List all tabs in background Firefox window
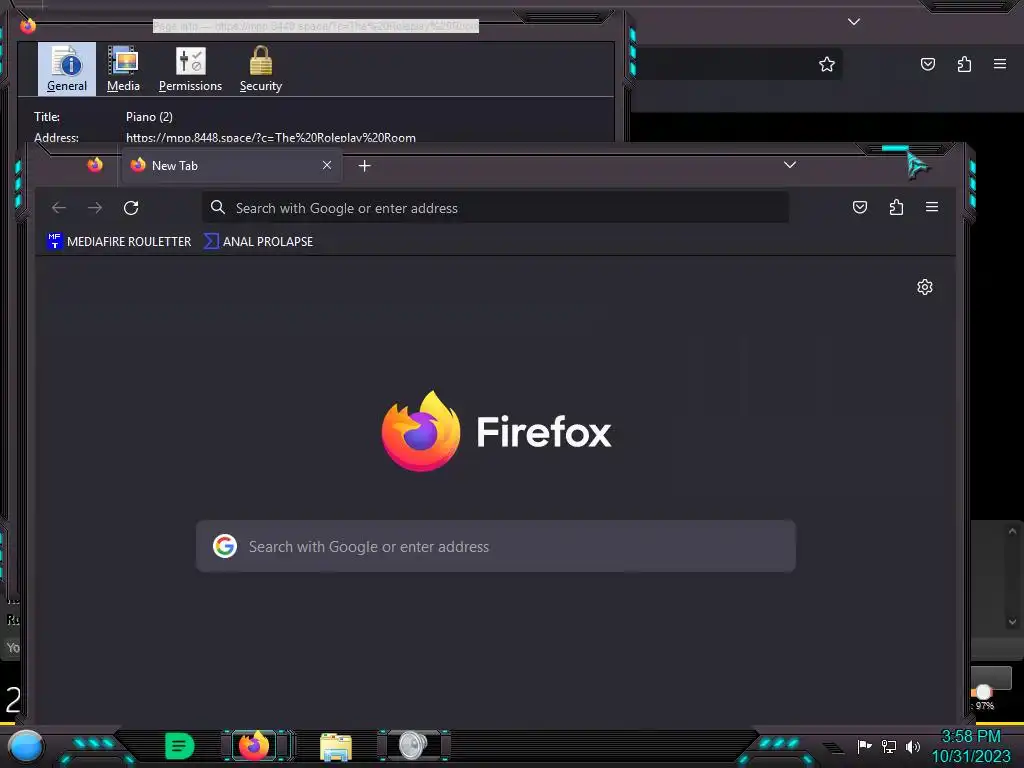This screenshot has width=1024, height=768. [854, 22]
